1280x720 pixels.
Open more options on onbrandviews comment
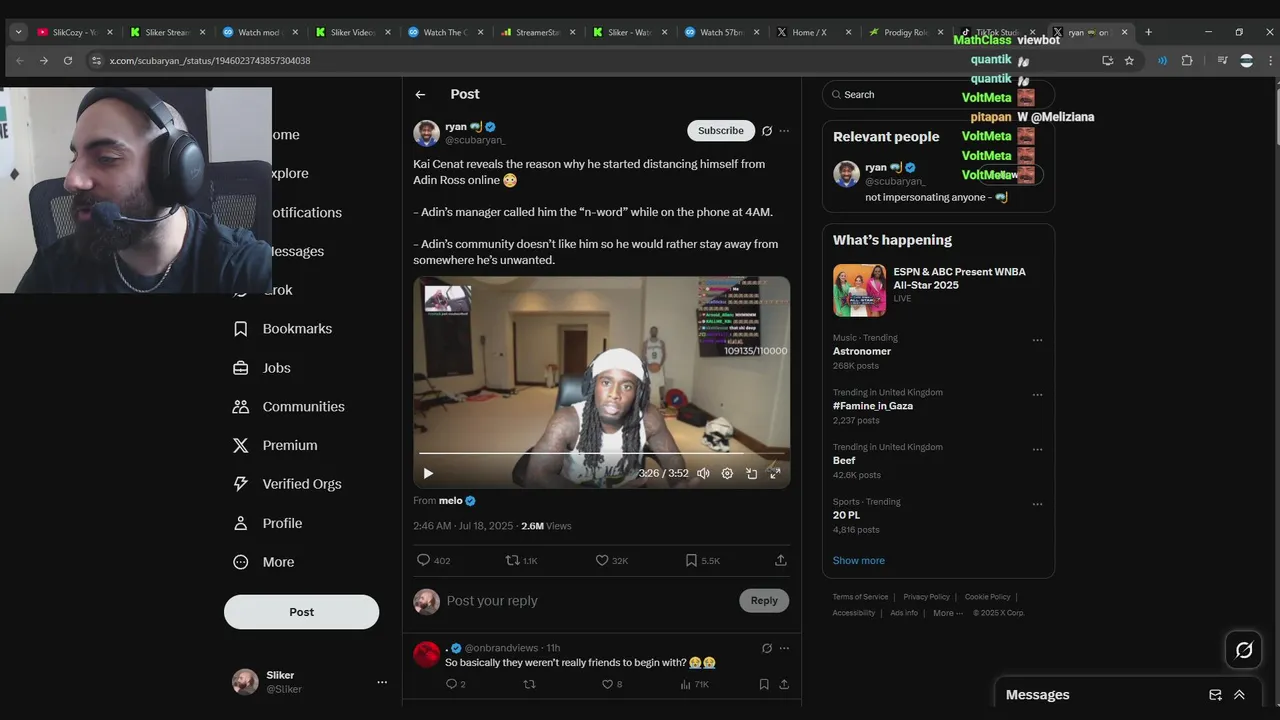[784, 648]
